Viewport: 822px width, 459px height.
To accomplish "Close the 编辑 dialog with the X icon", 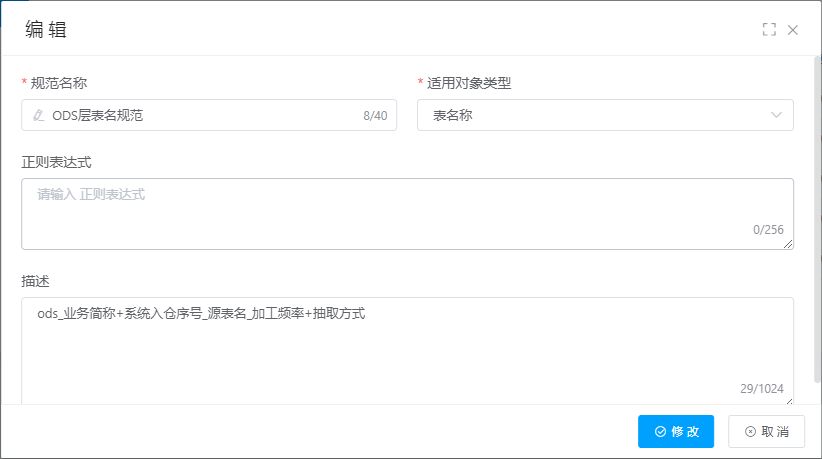I will [x=793, y=30].
